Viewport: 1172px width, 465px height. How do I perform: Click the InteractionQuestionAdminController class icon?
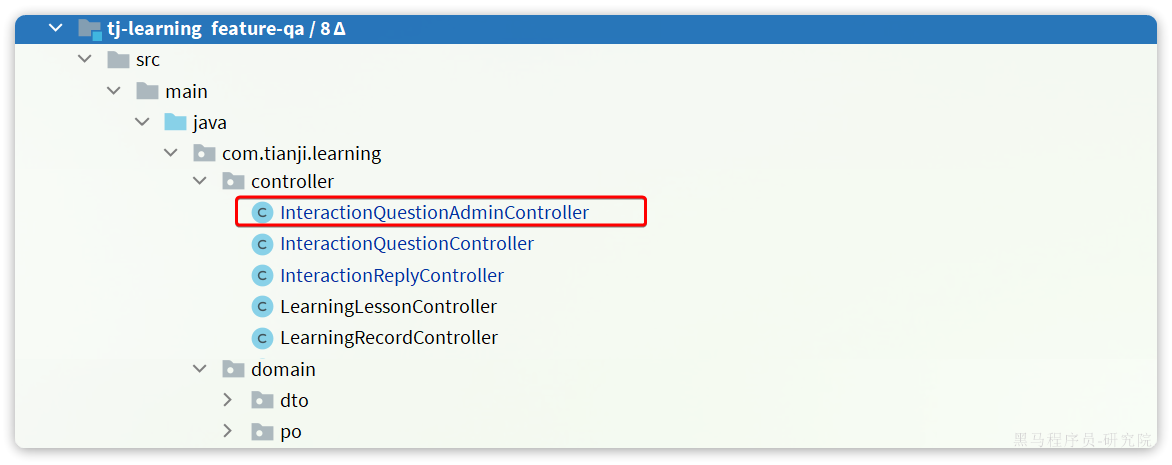[x=262, y=213]
